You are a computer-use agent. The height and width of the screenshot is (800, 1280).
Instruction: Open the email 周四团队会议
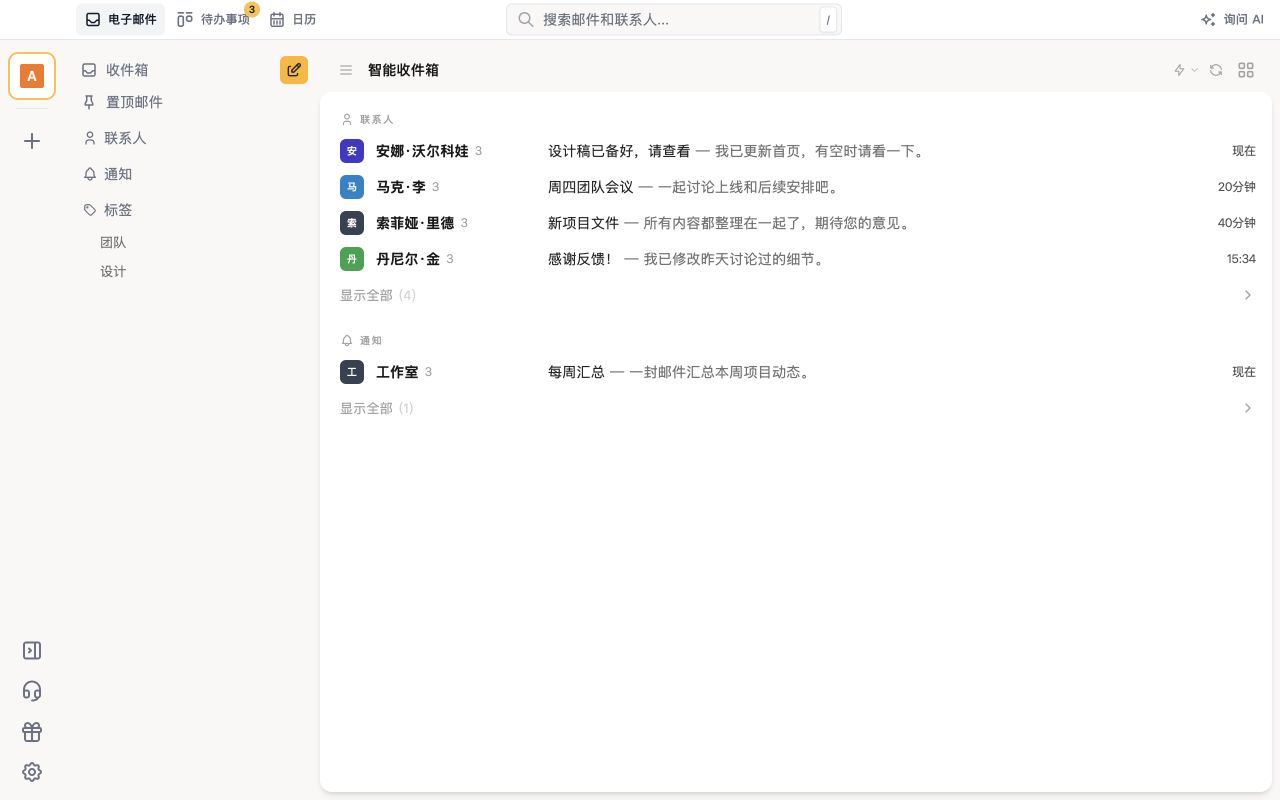coord(796,187)
